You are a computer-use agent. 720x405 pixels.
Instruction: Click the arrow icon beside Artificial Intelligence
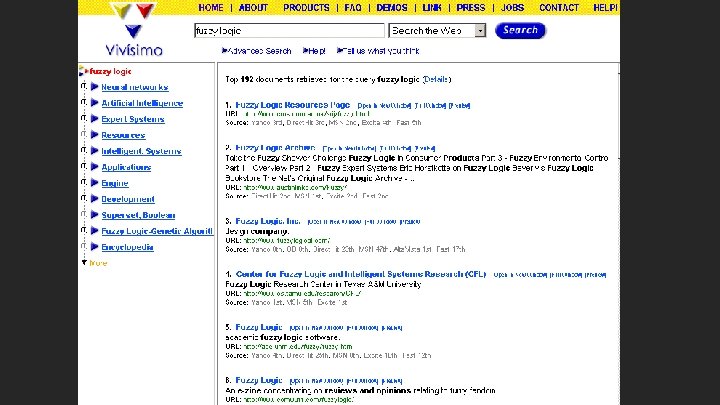click(95, 102)
